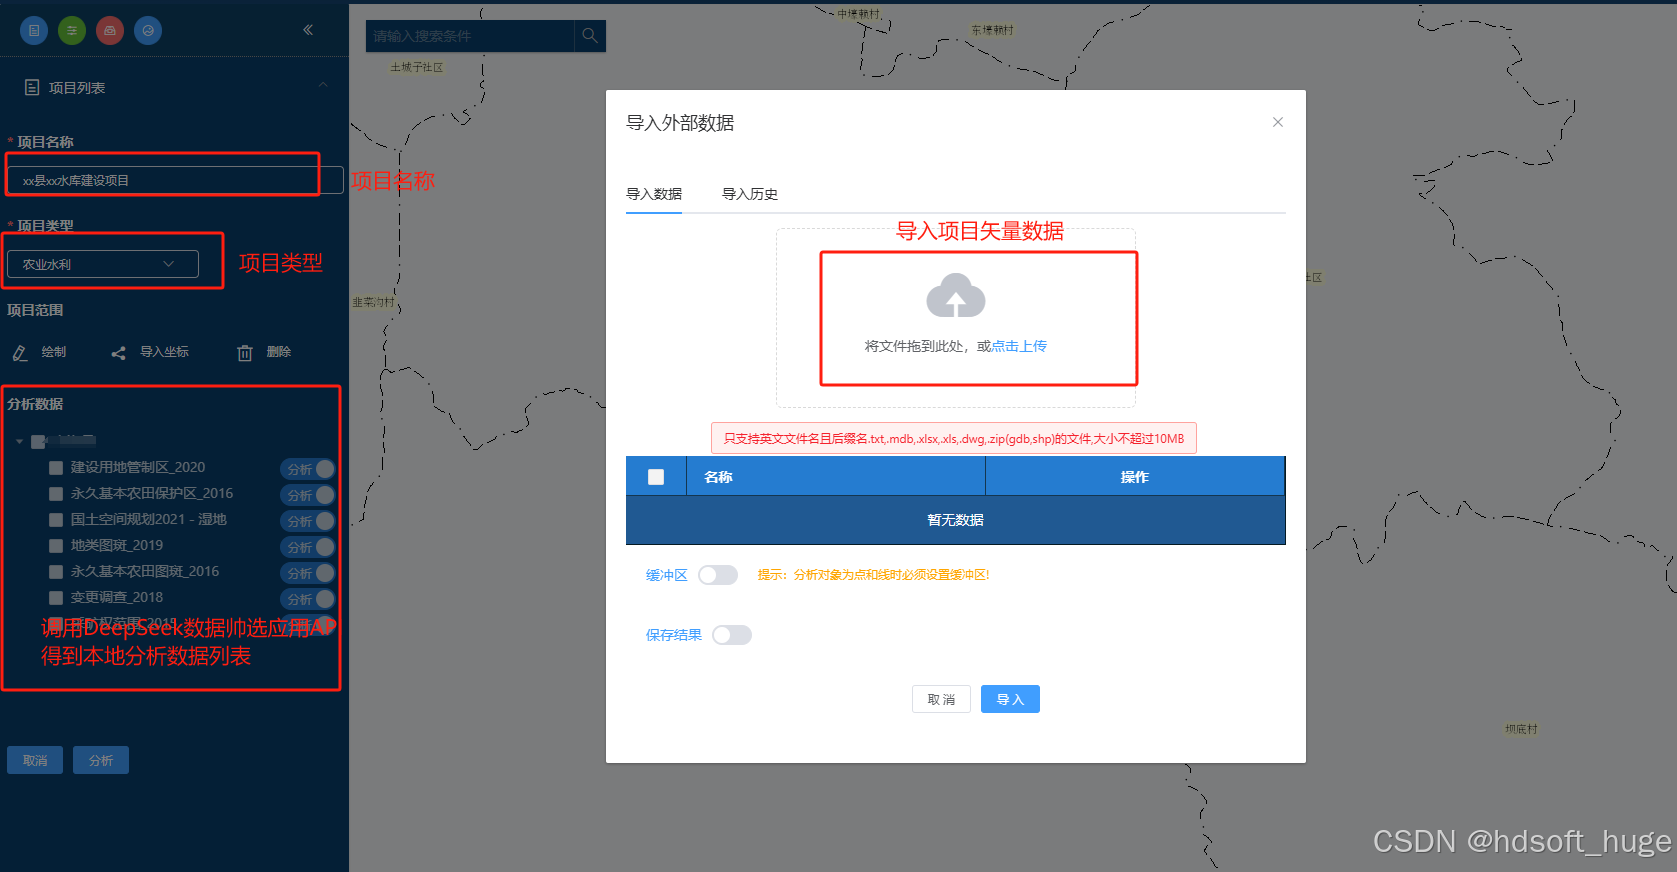Click the 土城子社区 map label
1677x872 pixels.
point(417,67)
